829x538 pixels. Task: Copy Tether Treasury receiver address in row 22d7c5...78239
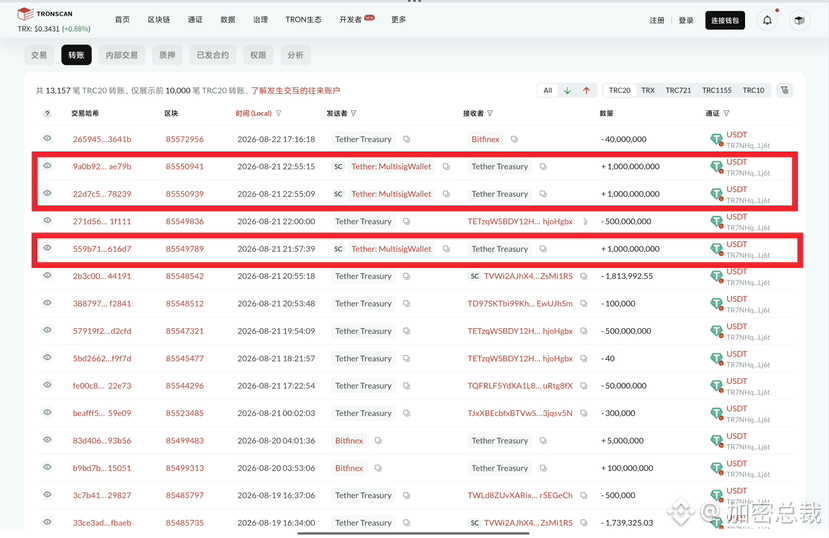coord(543,194)
